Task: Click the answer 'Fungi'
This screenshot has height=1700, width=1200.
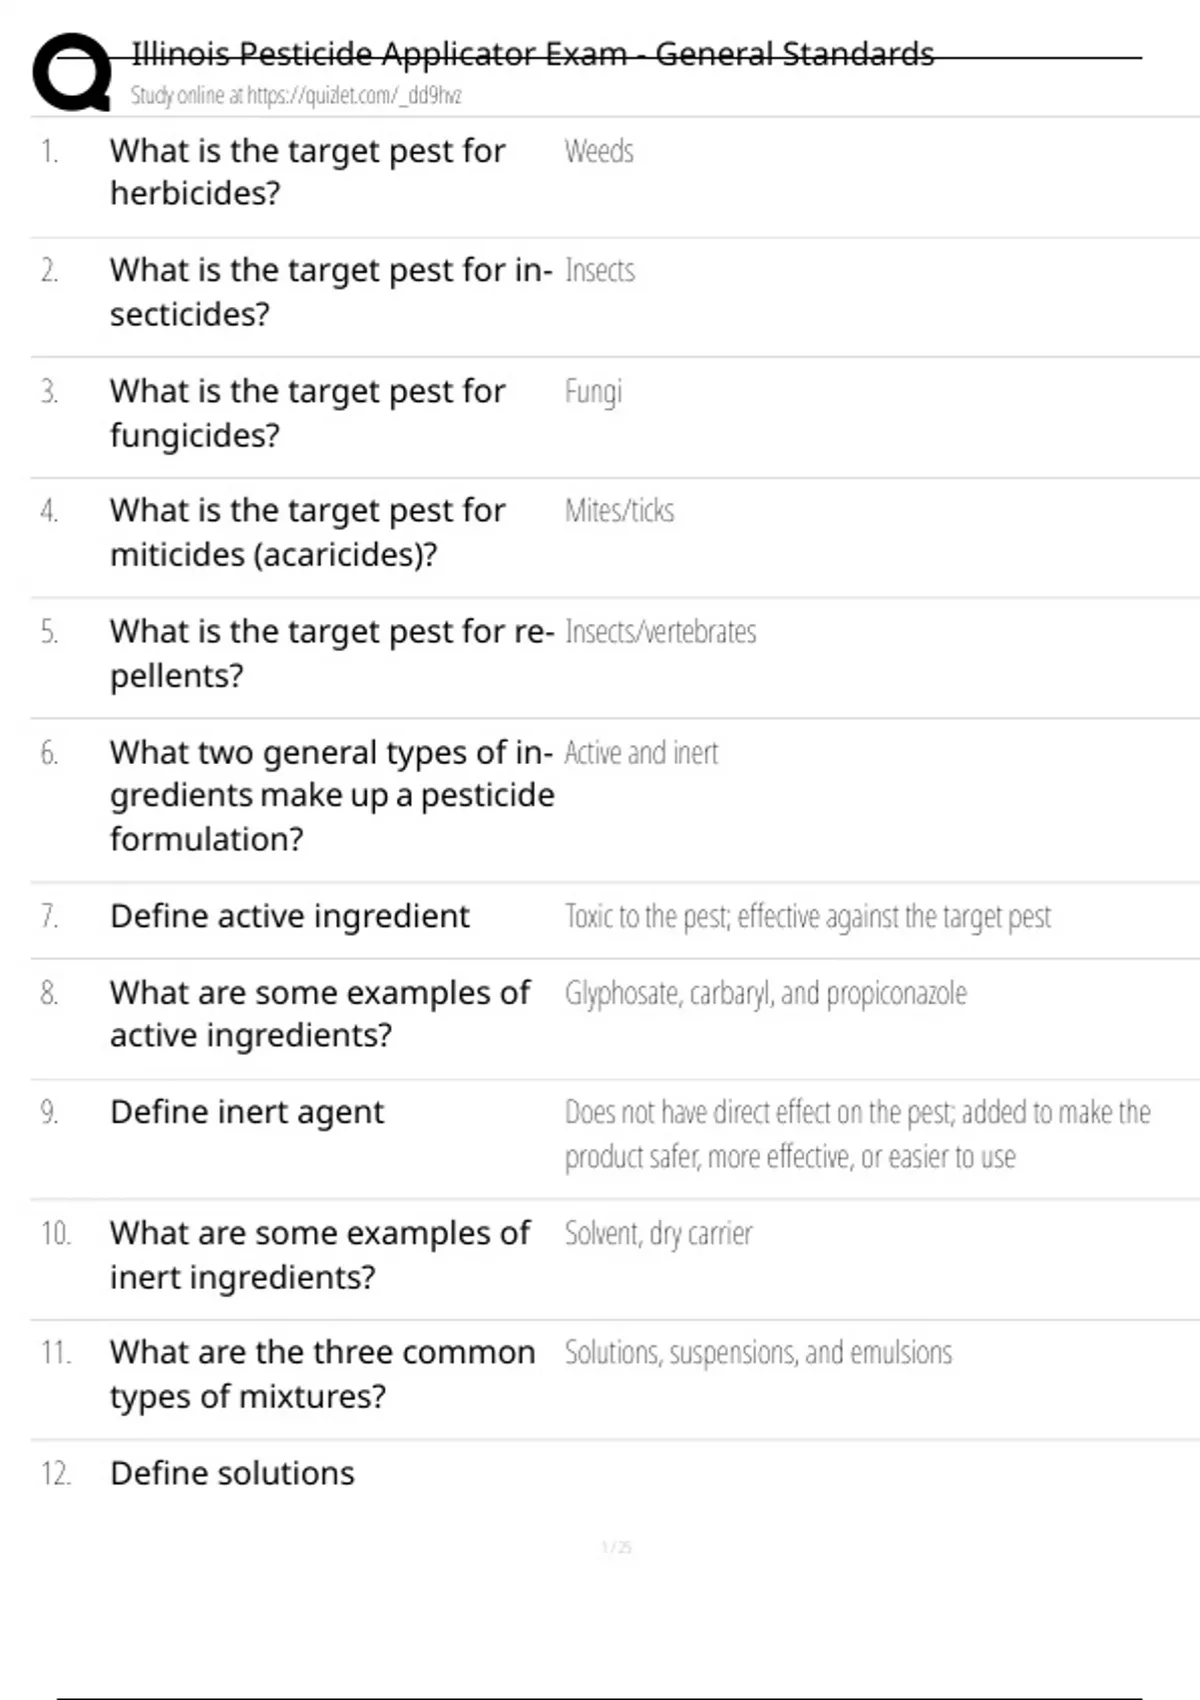Action: [593, 391]
